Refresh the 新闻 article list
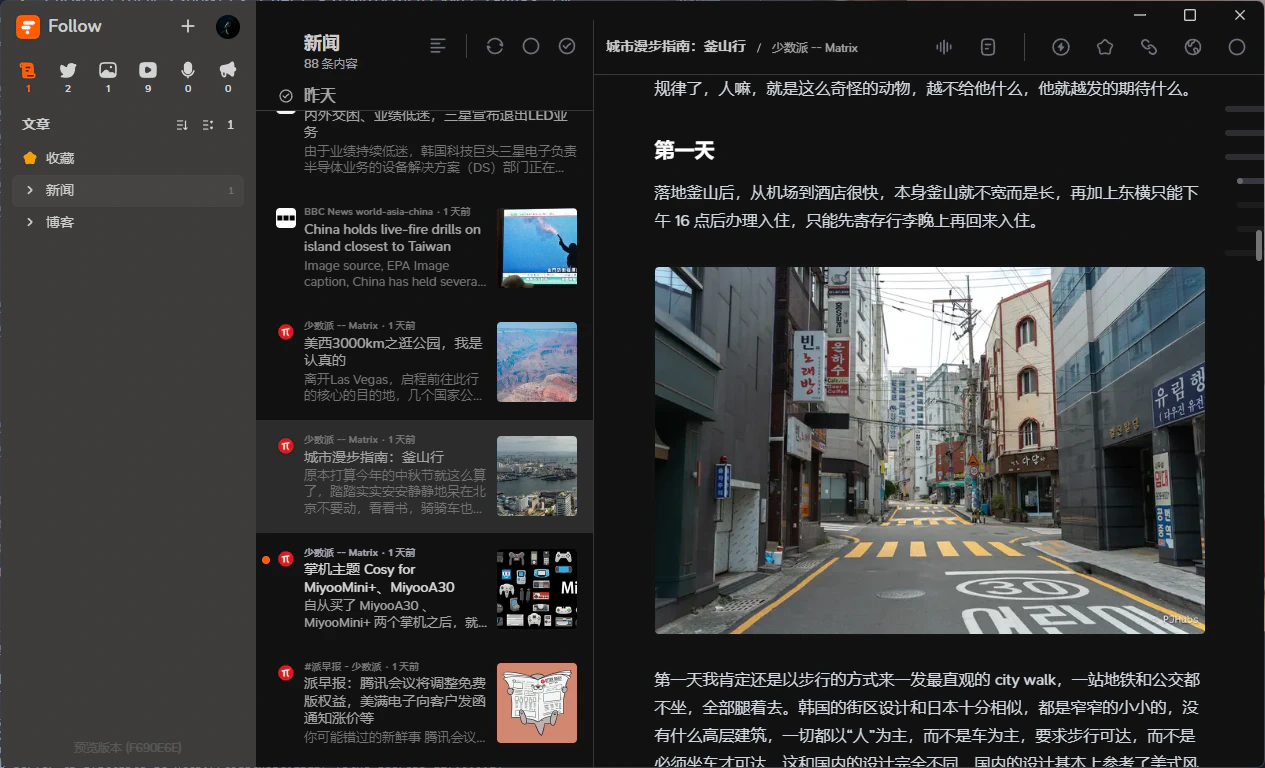Screen dimensions: 1265x768 pyautogui.click(x=494, y=46)
